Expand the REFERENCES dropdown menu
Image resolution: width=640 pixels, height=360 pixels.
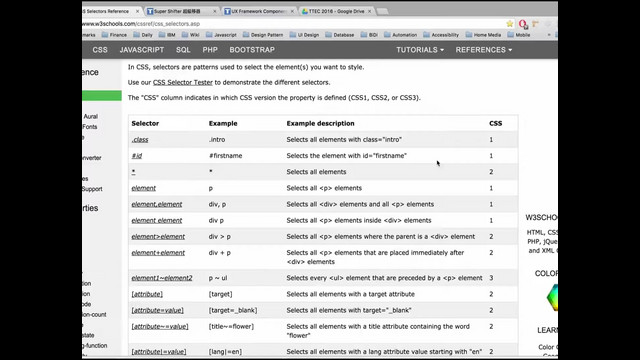[x=484, y=50]
